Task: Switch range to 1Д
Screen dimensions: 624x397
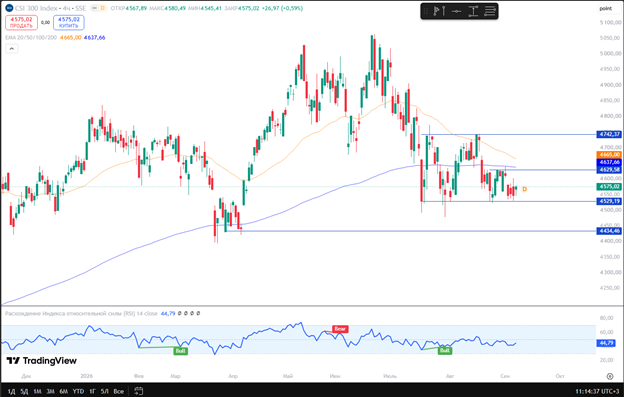Action: (x=12, y=391)
